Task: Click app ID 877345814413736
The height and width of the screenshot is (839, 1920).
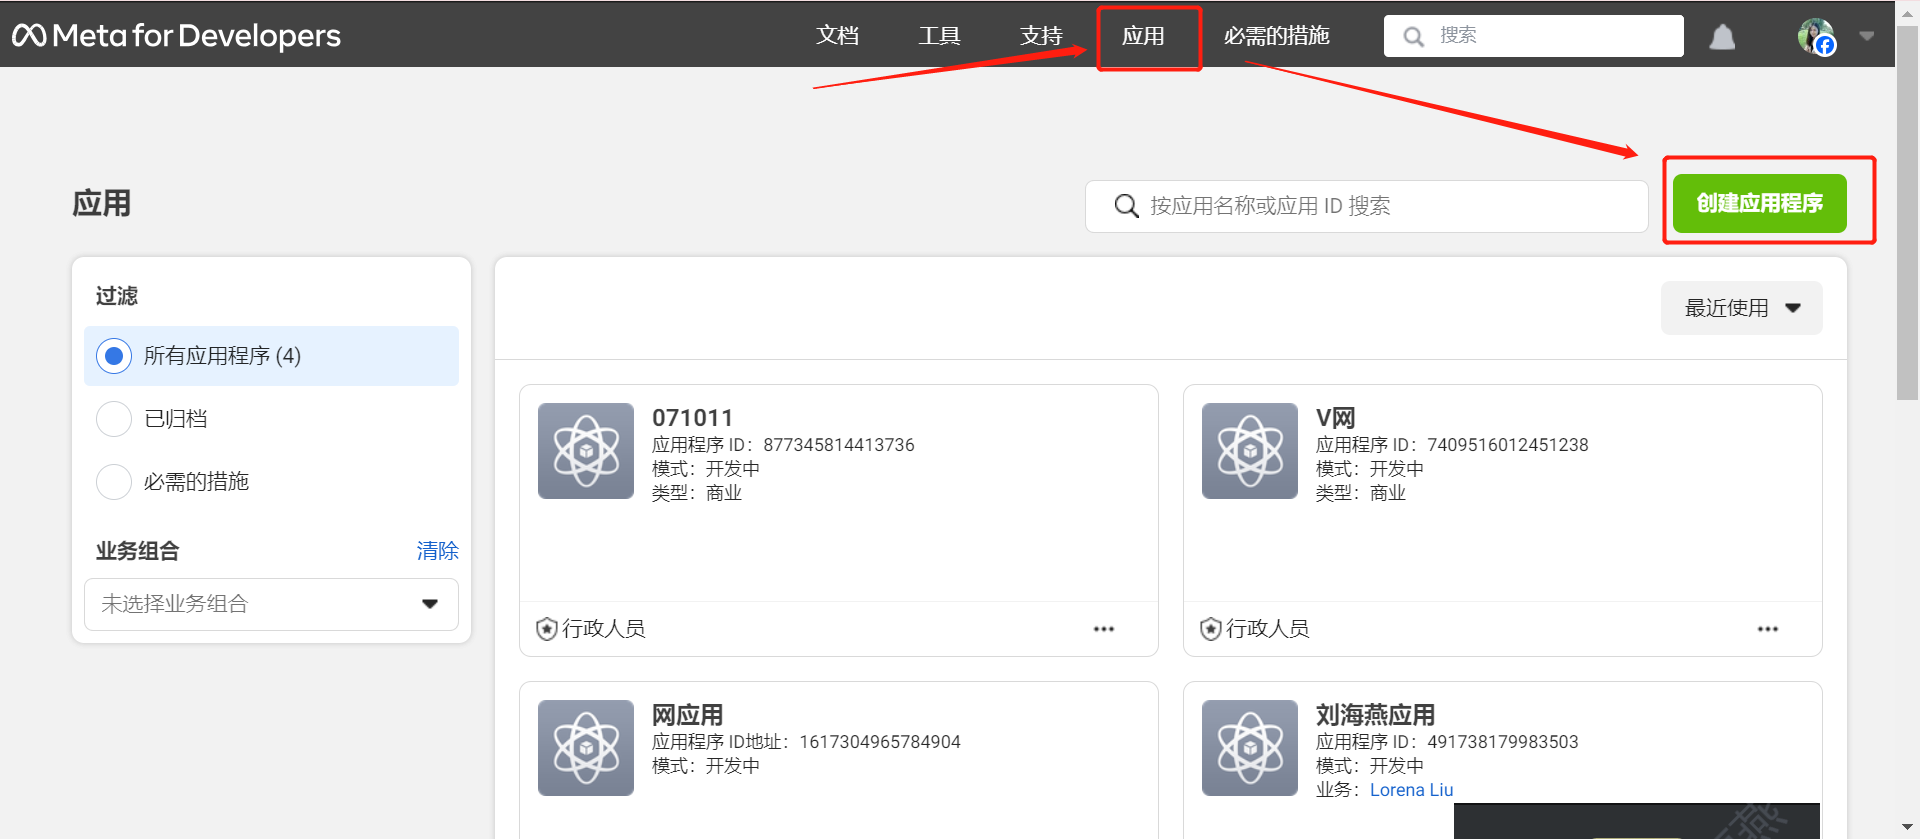Action: (839, 445)
